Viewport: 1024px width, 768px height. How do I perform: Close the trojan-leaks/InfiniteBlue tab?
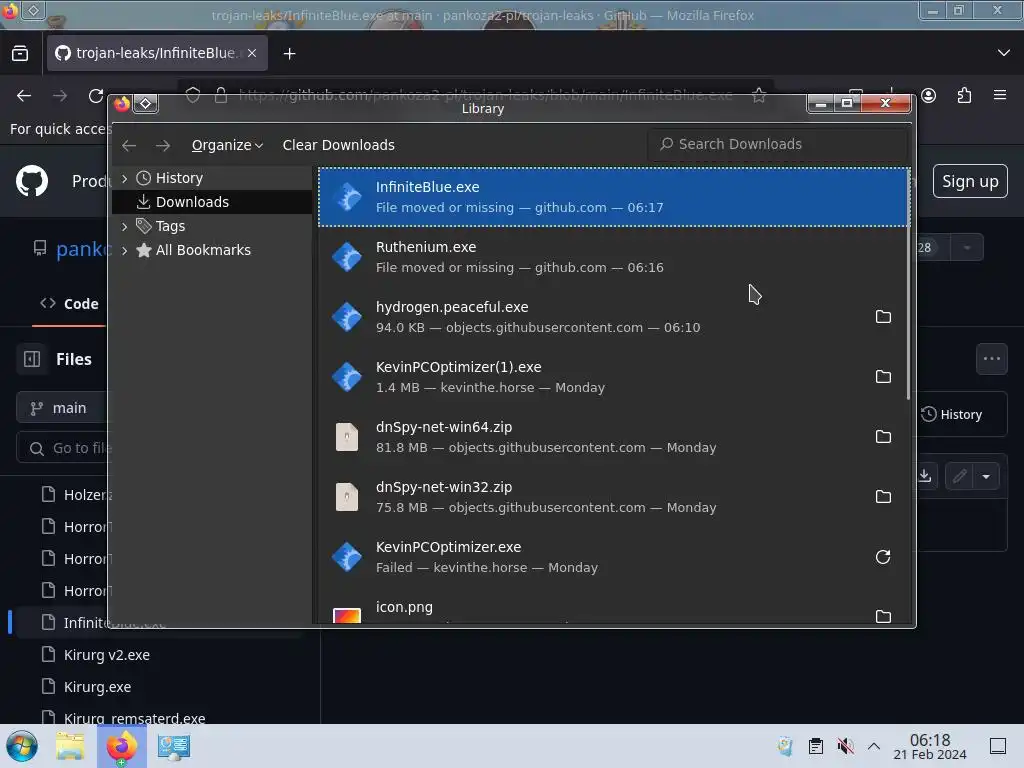click(252, 53)
